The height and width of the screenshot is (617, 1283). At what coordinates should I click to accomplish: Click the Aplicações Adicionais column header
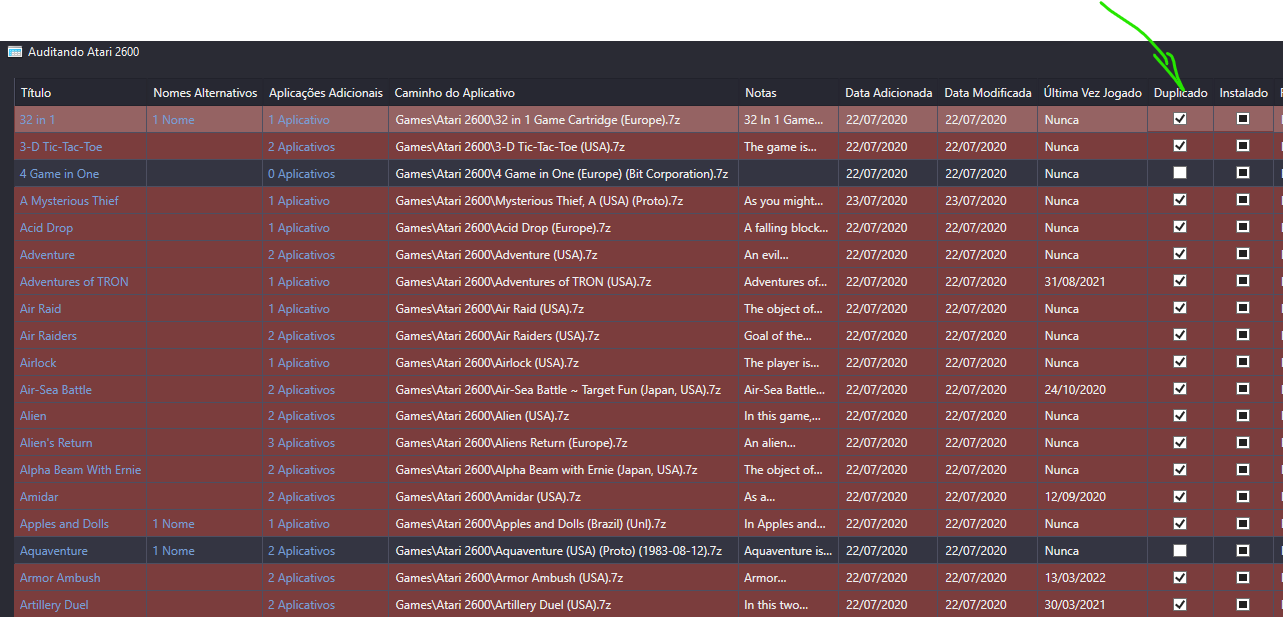[x=326, y=93]
